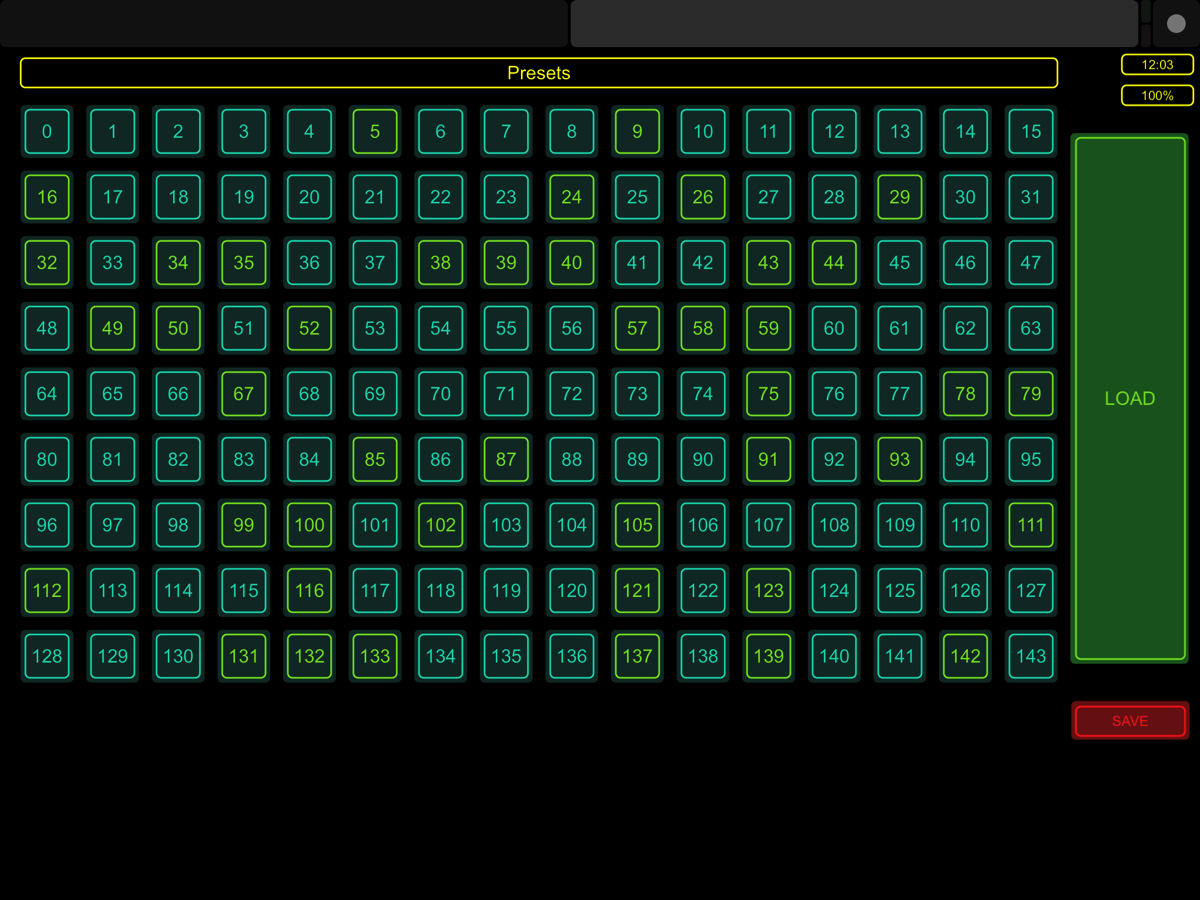Select preset slot 29
Viewport: 1200px width, 900px height.
click(900, 197)
